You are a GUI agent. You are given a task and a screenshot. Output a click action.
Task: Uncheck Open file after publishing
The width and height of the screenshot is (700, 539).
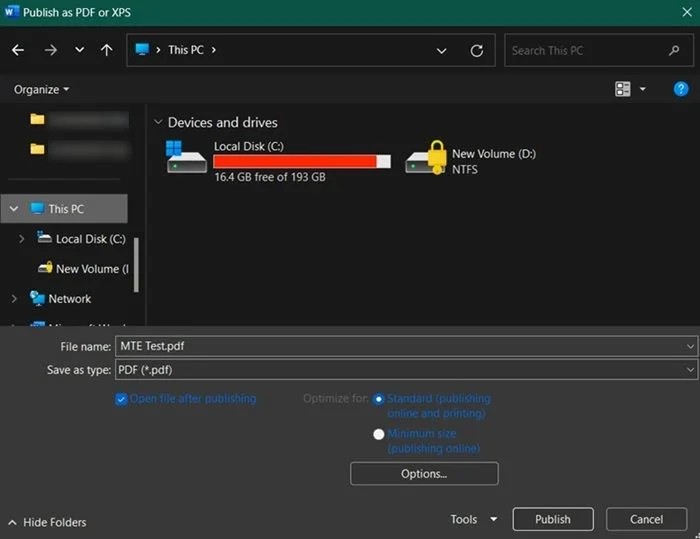[x=121, y=399]
